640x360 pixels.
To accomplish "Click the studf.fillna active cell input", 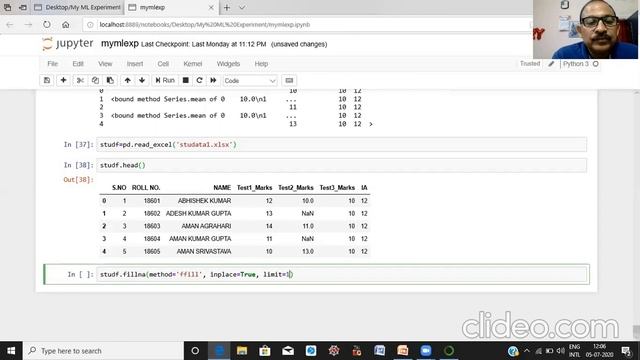I will point(342,274).
